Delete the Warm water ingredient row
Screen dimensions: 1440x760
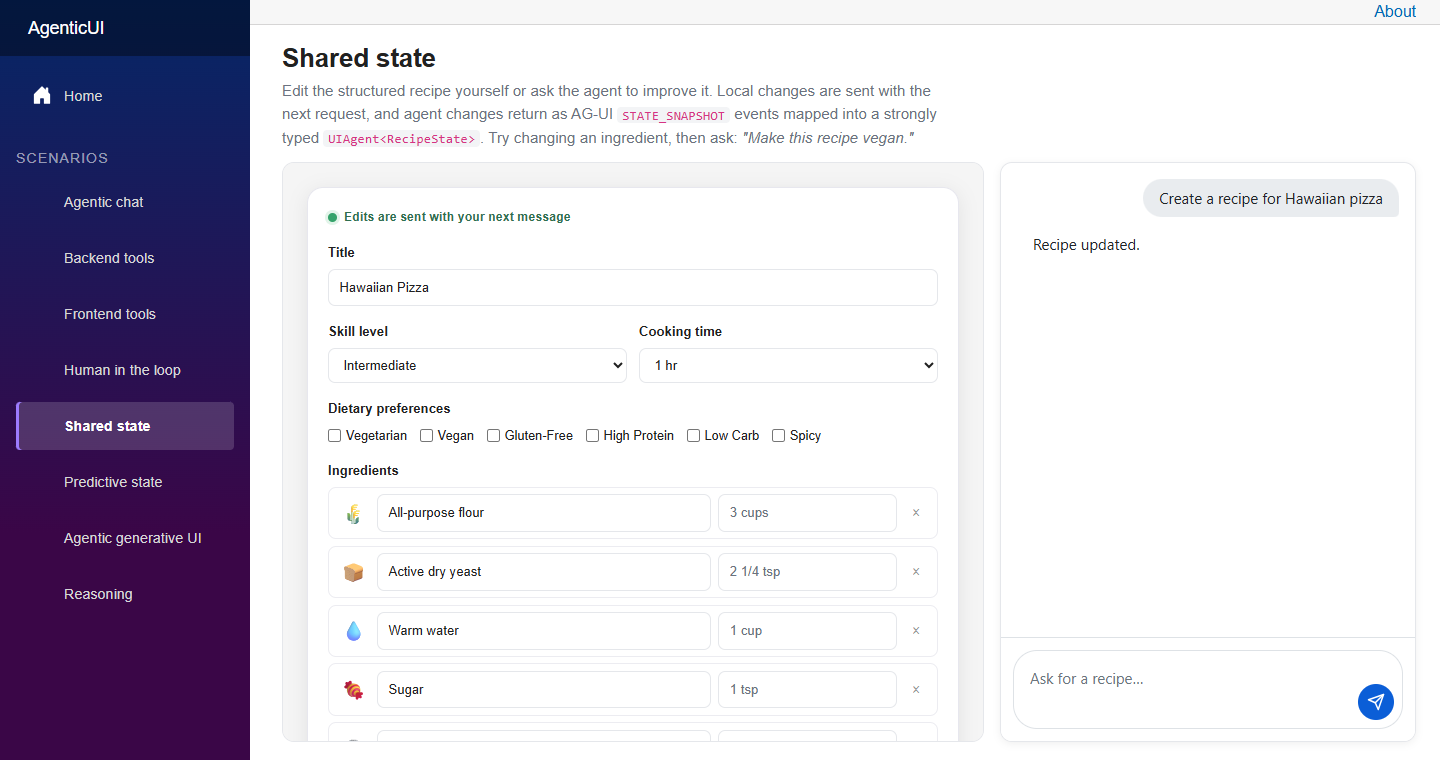pyautogui.click(x=916, y=631)
